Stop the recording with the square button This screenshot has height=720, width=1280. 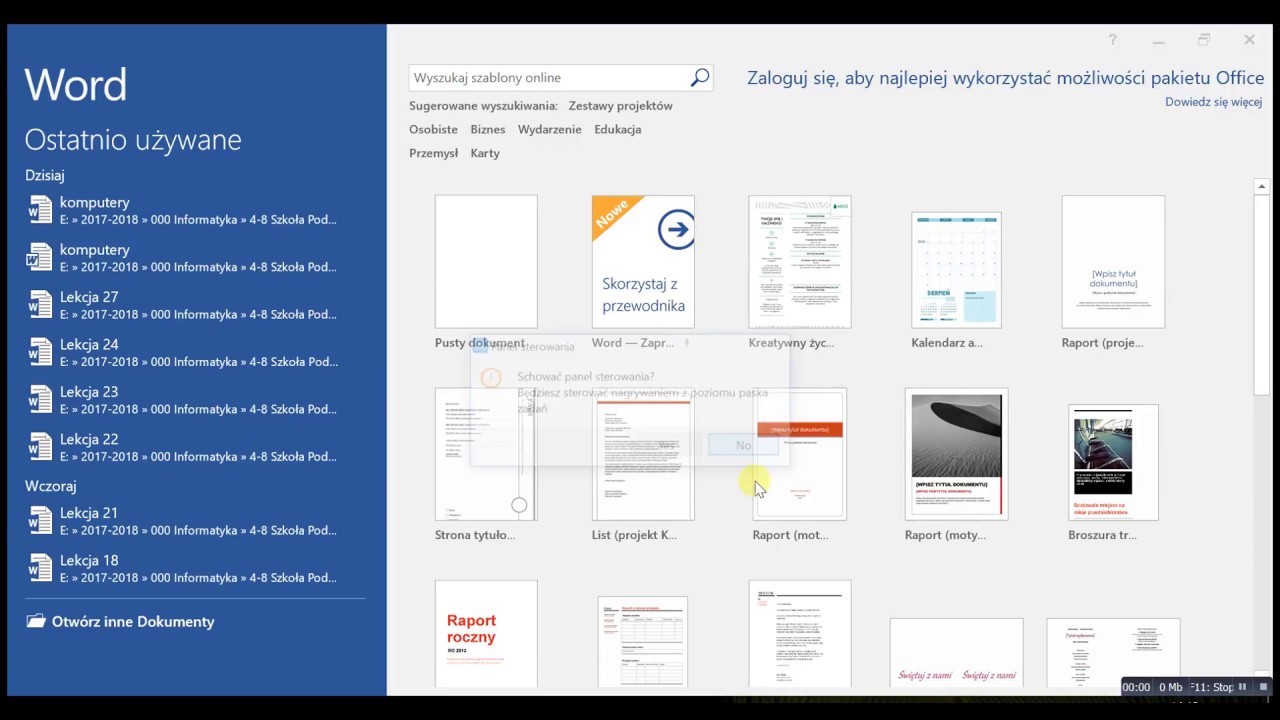pyautogui.click(x=1263, y=687)
